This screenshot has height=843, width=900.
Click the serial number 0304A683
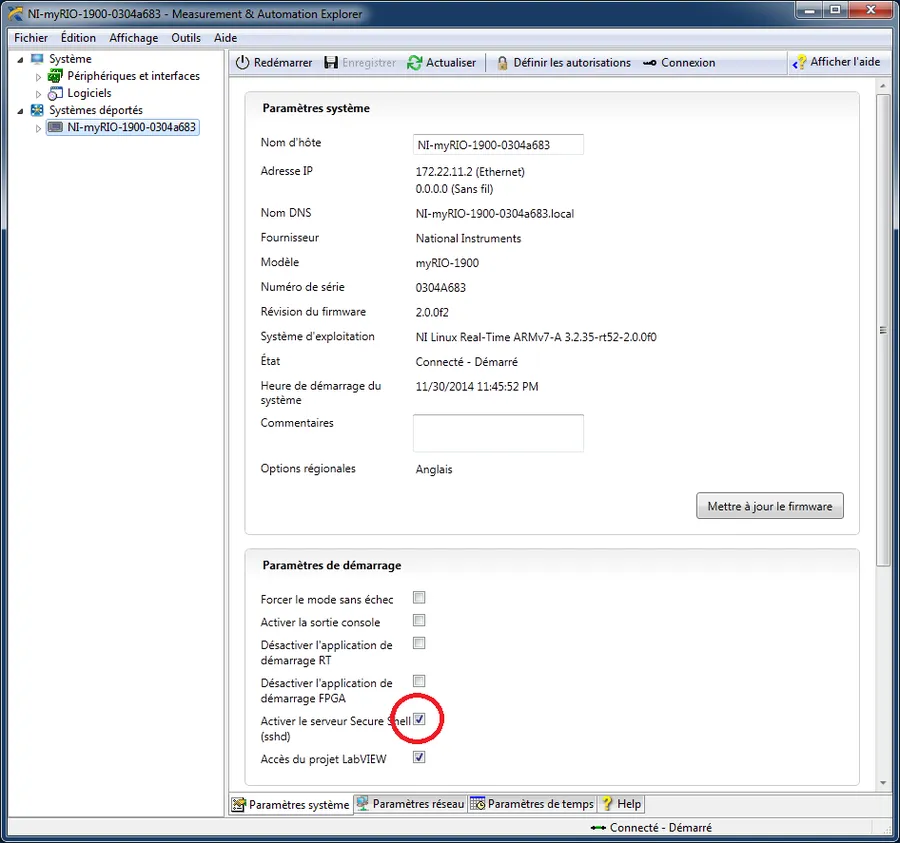(x=440, y=288)
